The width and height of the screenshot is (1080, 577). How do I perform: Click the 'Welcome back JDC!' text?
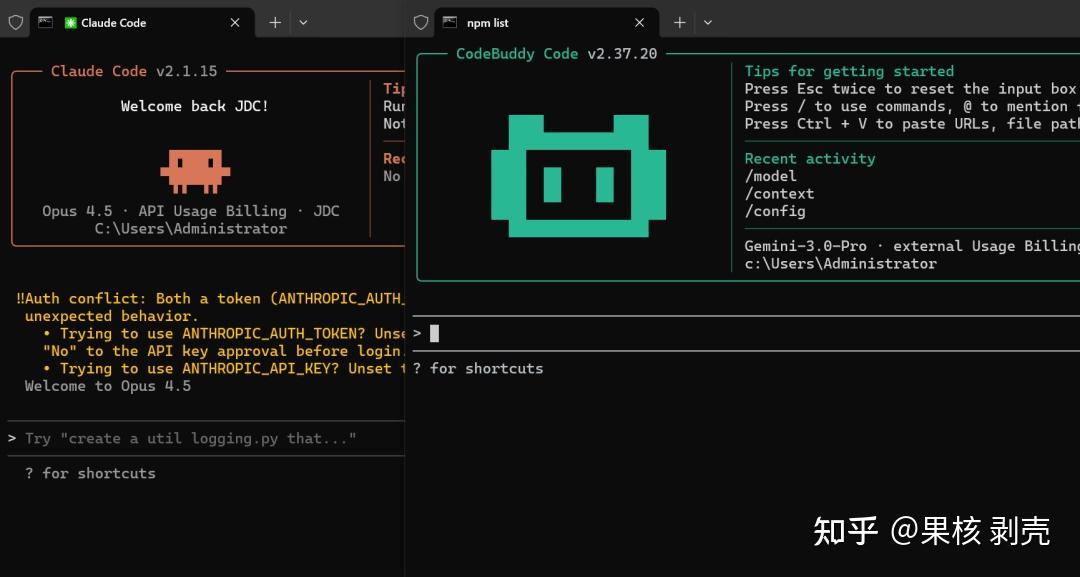(x=195, y=106)
